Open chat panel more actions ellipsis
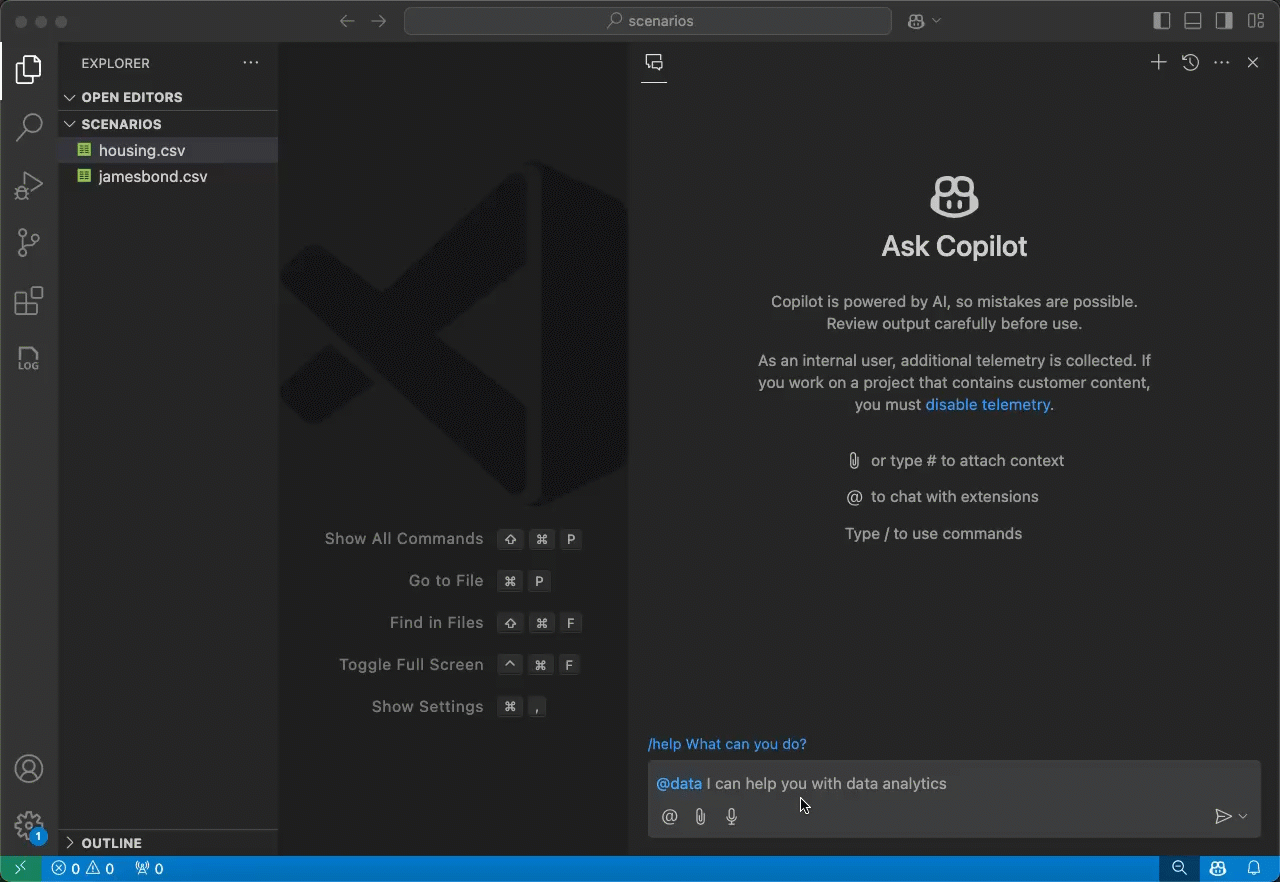Viewport: 1280px width, 882px height. [1221, 62]
